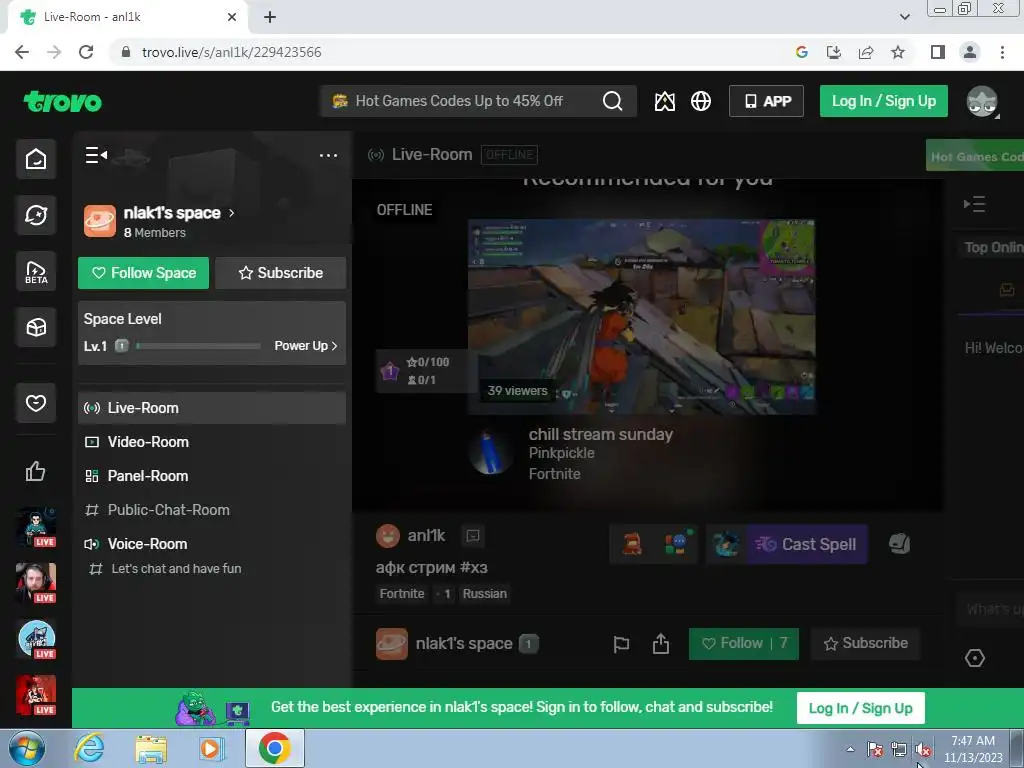1024x768 pixels.
Task: Open the Recommended thumbs-up sidebar icon
Action: pyautogui.click(x=36, y=472)
